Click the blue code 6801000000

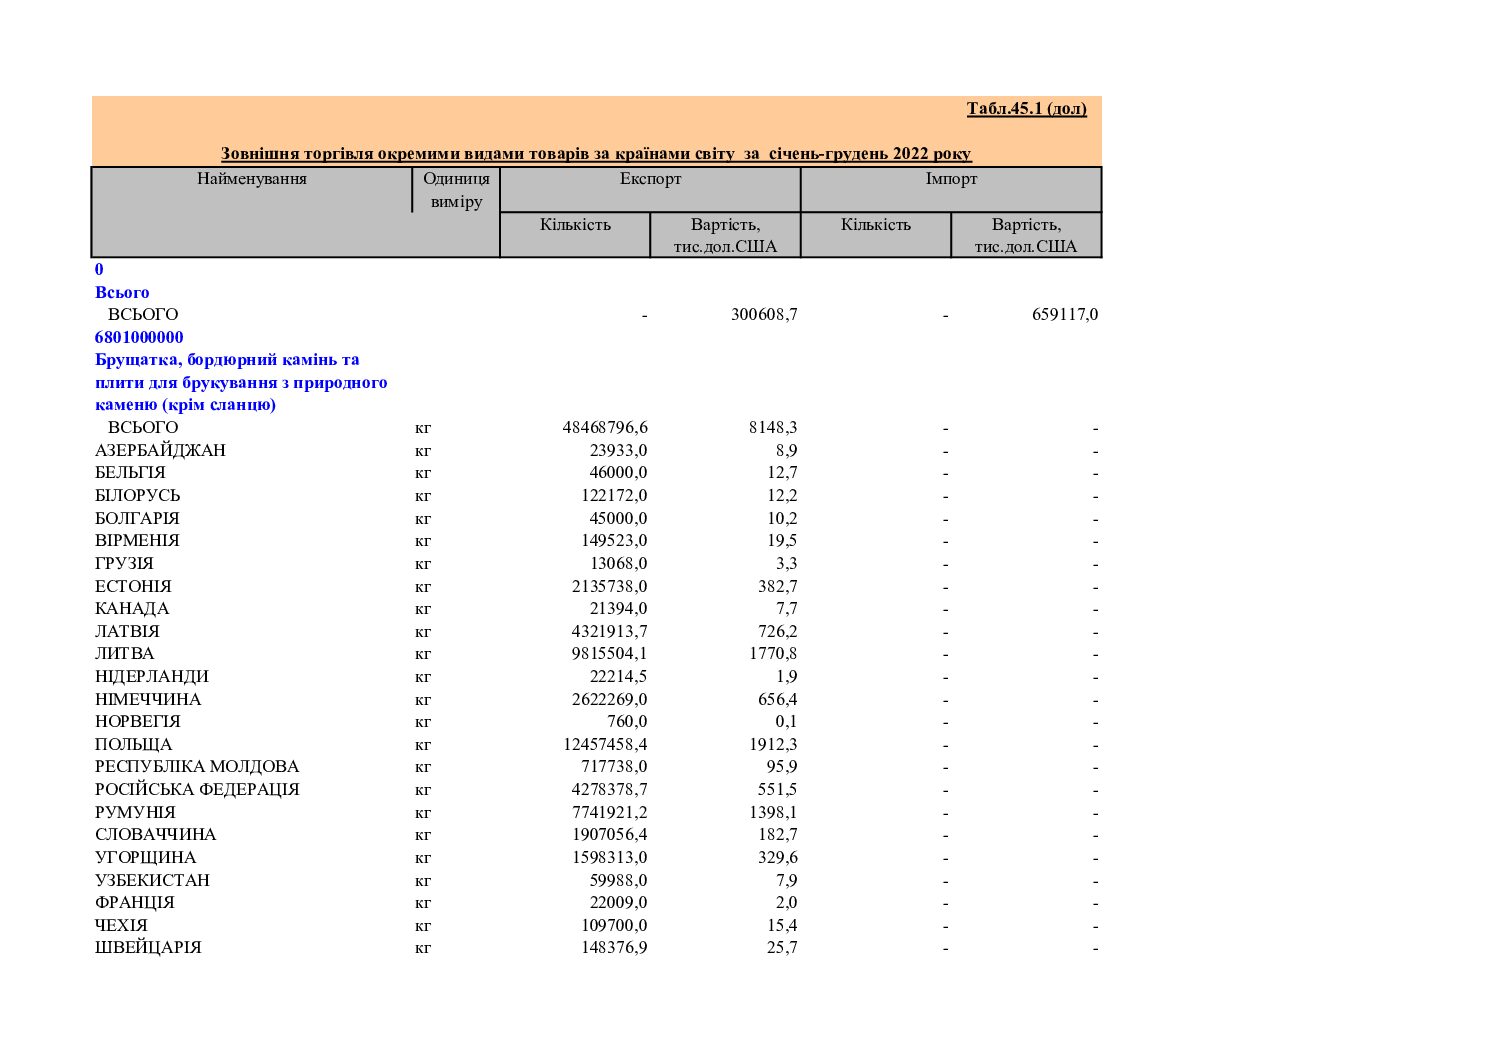click(139, 337)
